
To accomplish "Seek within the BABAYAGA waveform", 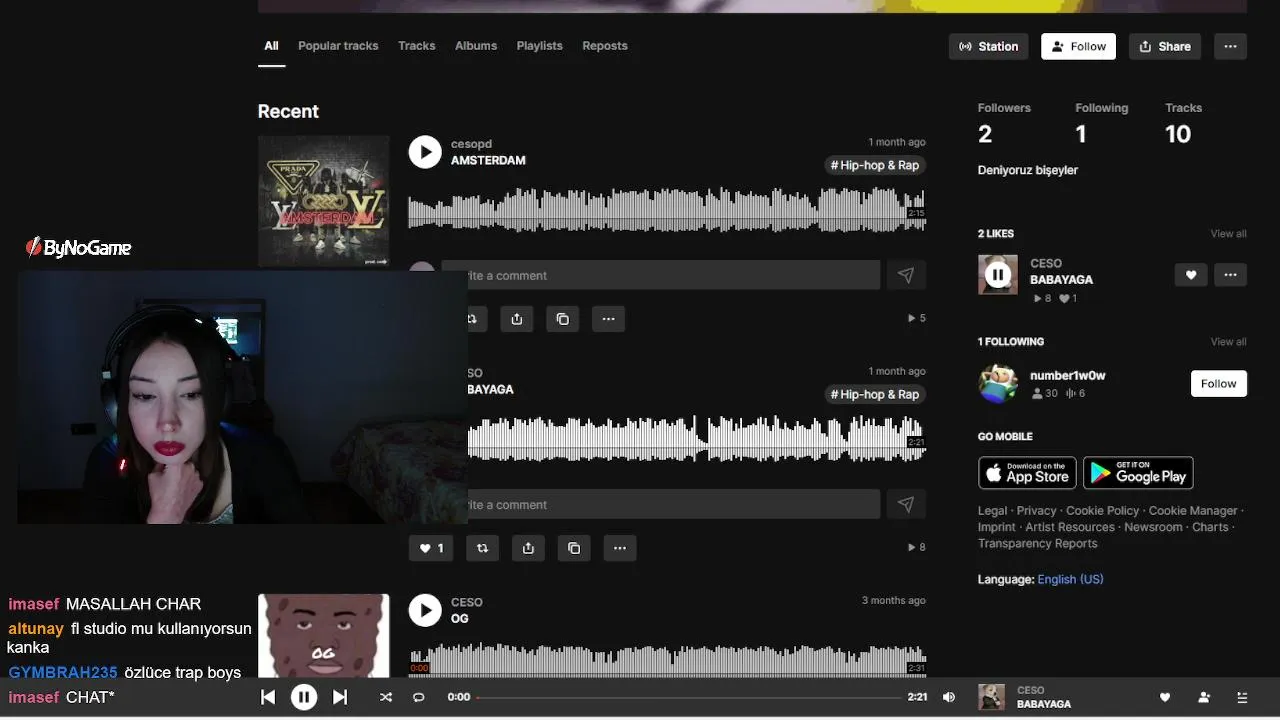I will (x=697, y=439).
